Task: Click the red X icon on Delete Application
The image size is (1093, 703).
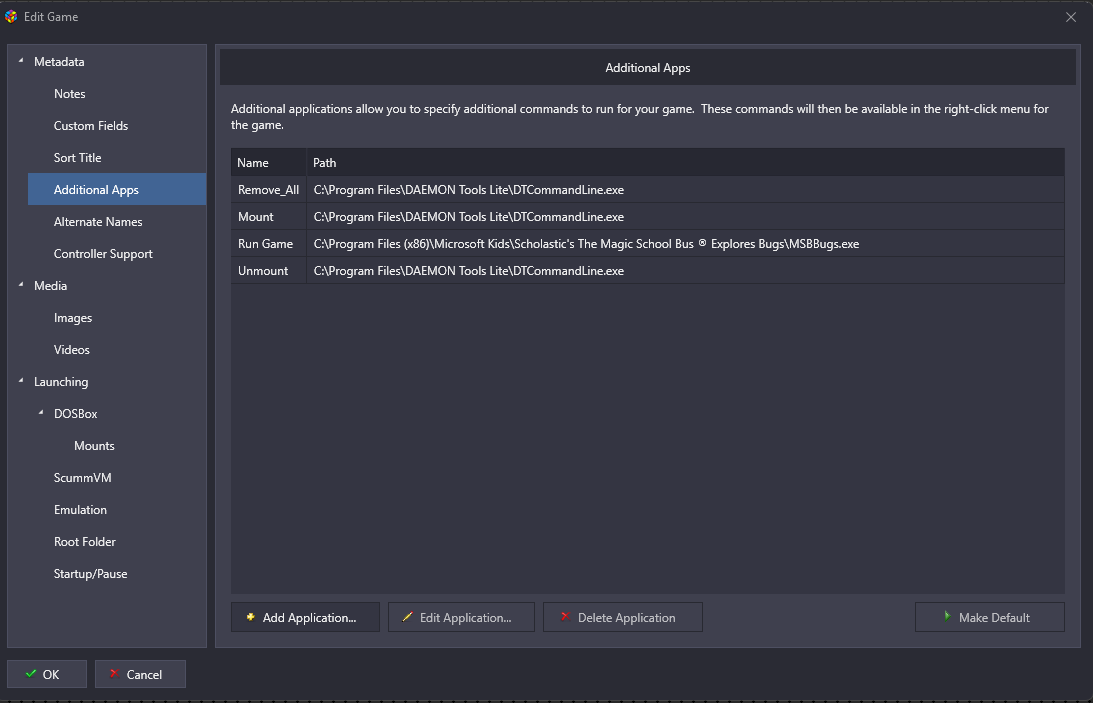Action: coord(565,617)
